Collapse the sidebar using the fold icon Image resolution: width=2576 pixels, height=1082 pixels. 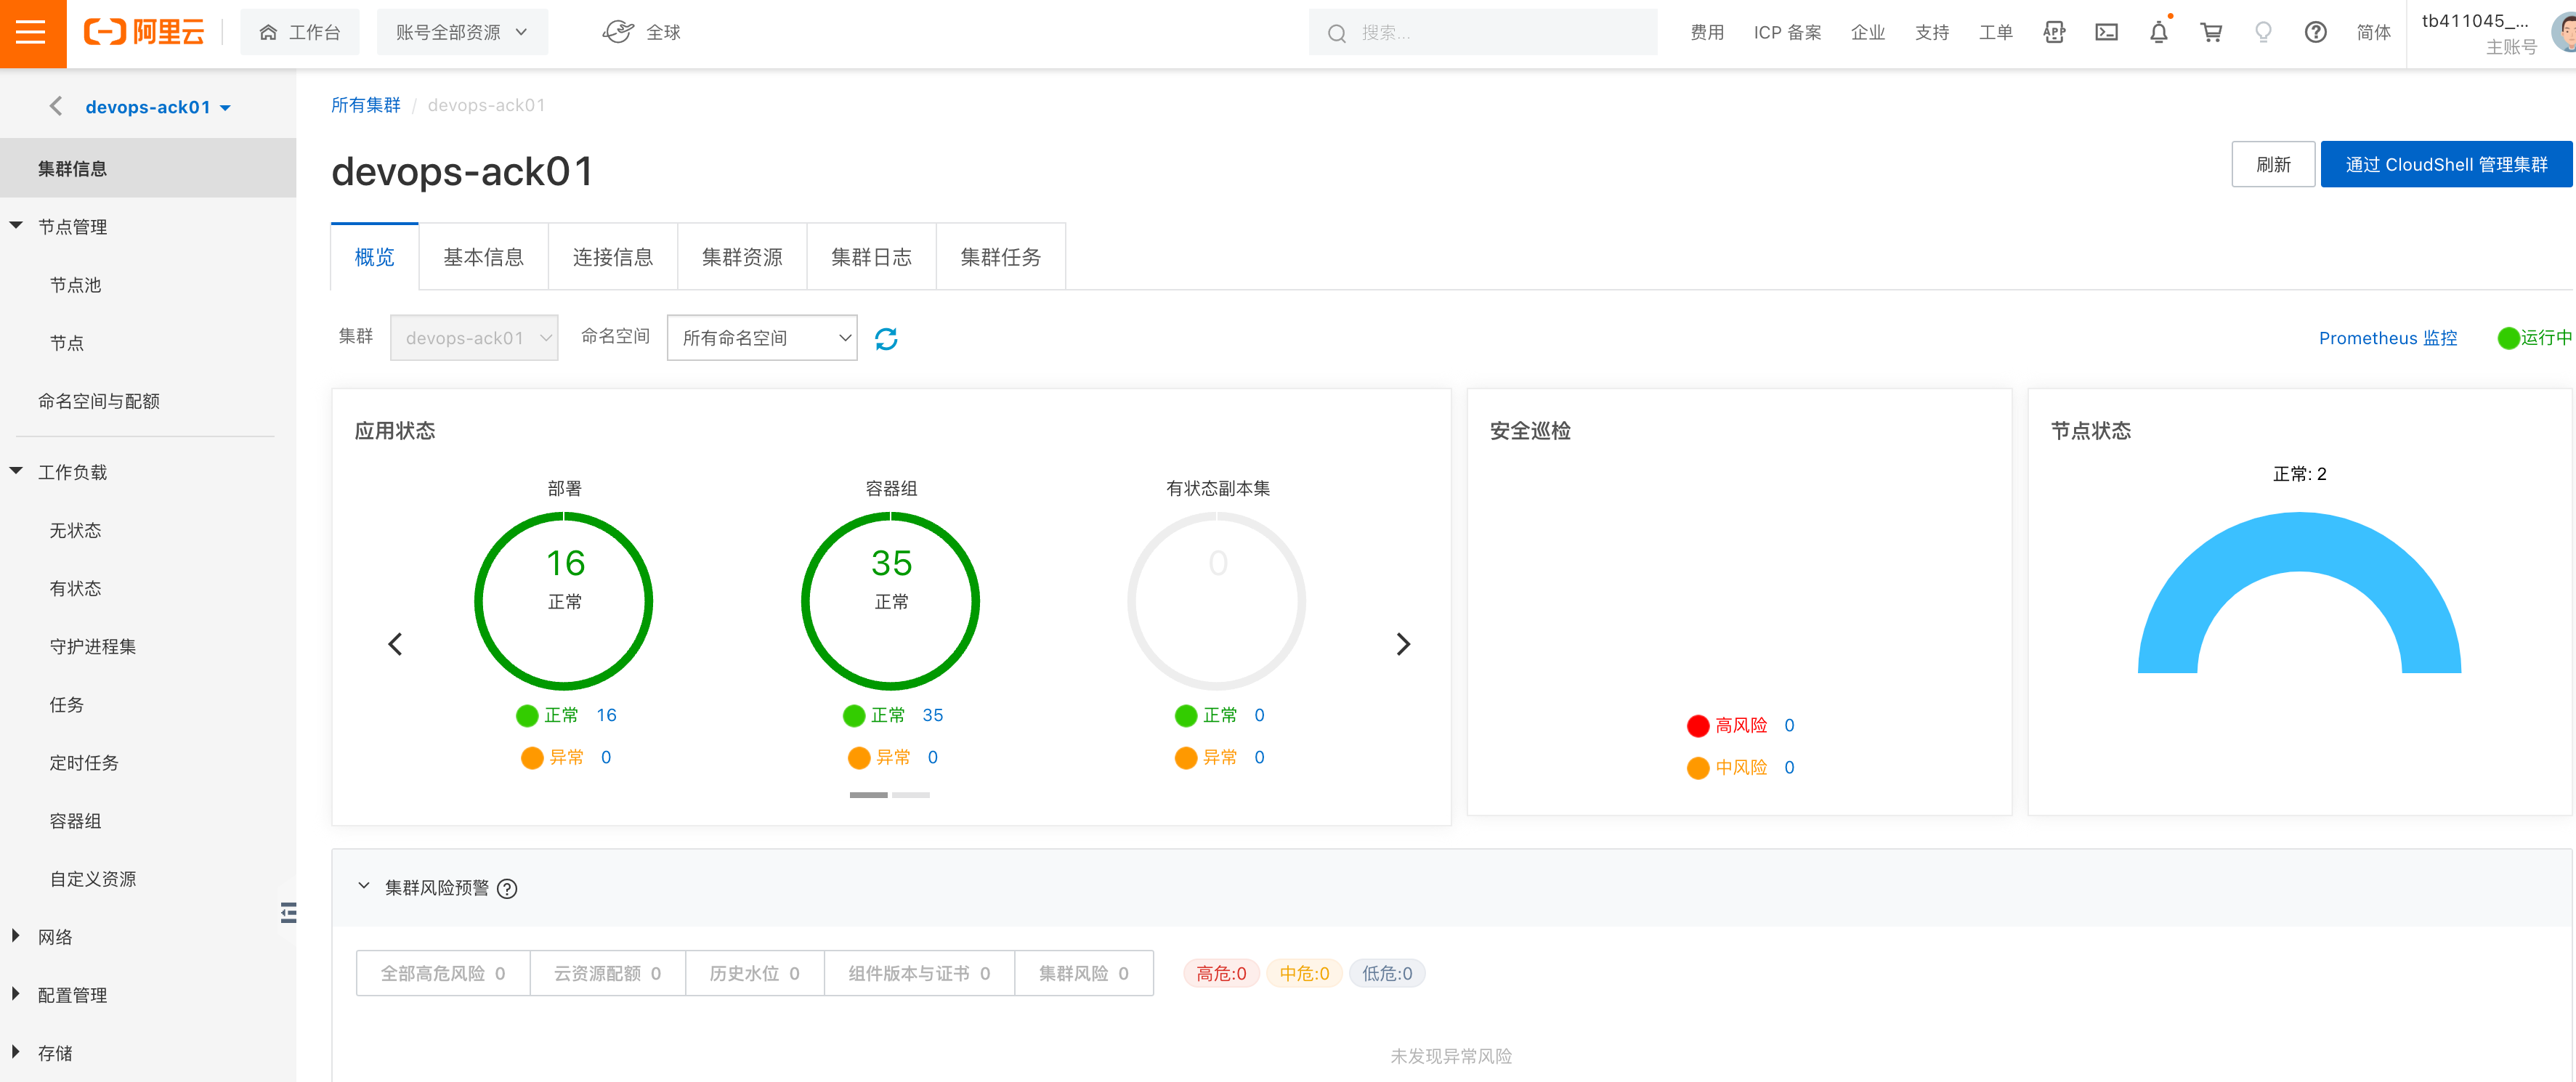pyautogui.click(x=288, y=912)
